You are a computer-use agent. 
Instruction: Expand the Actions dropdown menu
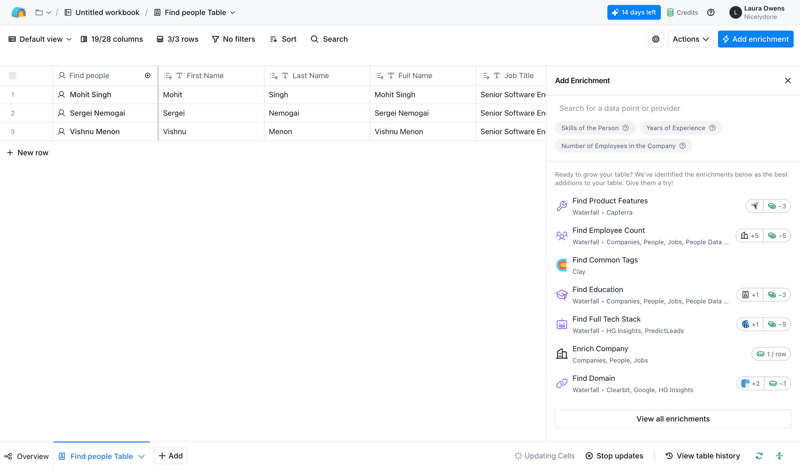pyautogui.click(x=690, y=39)
